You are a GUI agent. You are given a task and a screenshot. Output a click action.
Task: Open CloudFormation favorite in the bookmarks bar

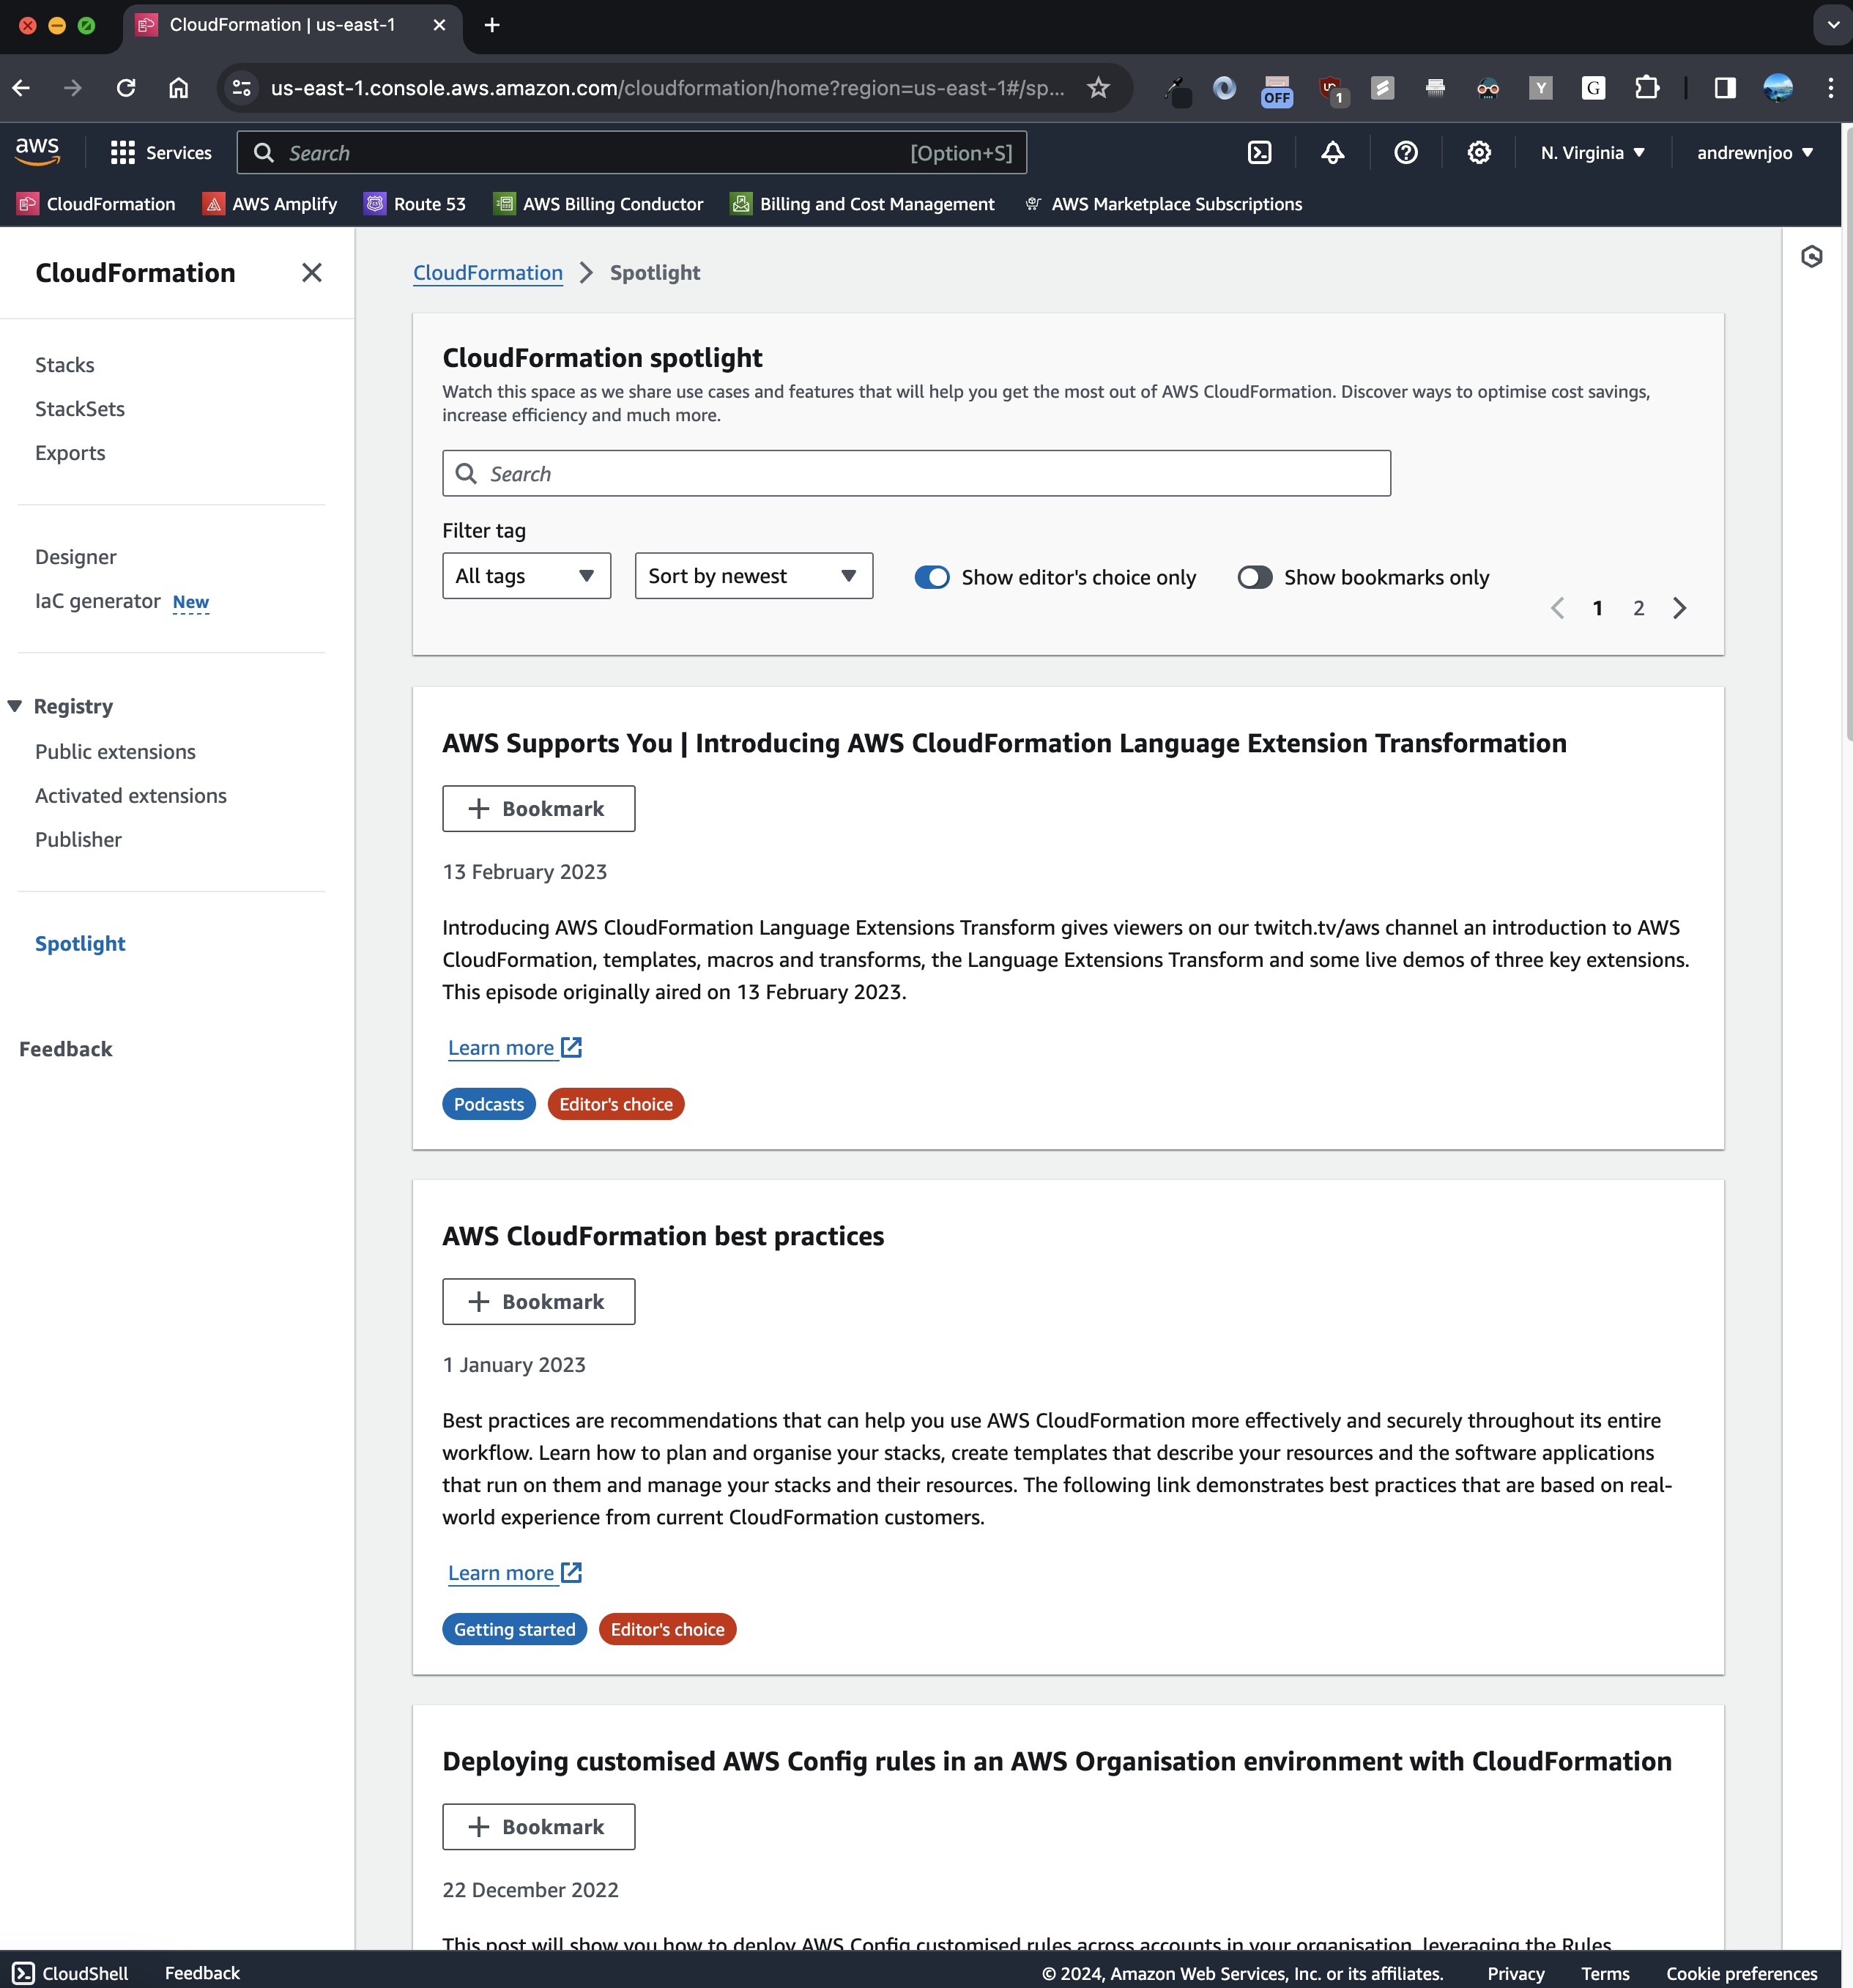tap(96, 204)
